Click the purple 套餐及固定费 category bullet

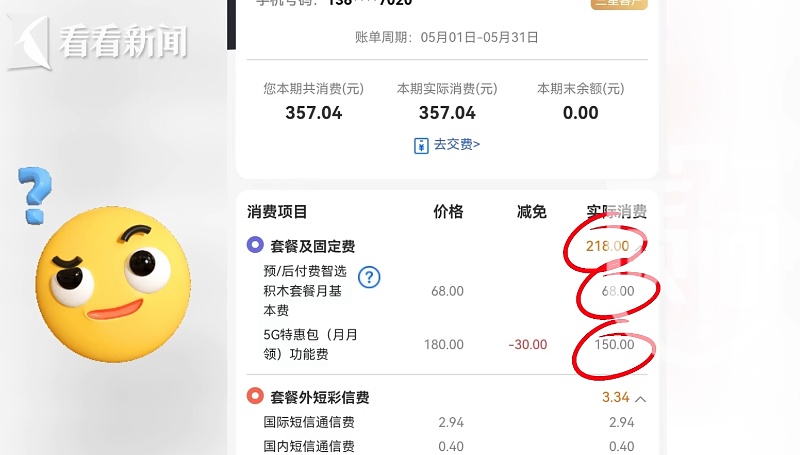(x=255, y=245)
